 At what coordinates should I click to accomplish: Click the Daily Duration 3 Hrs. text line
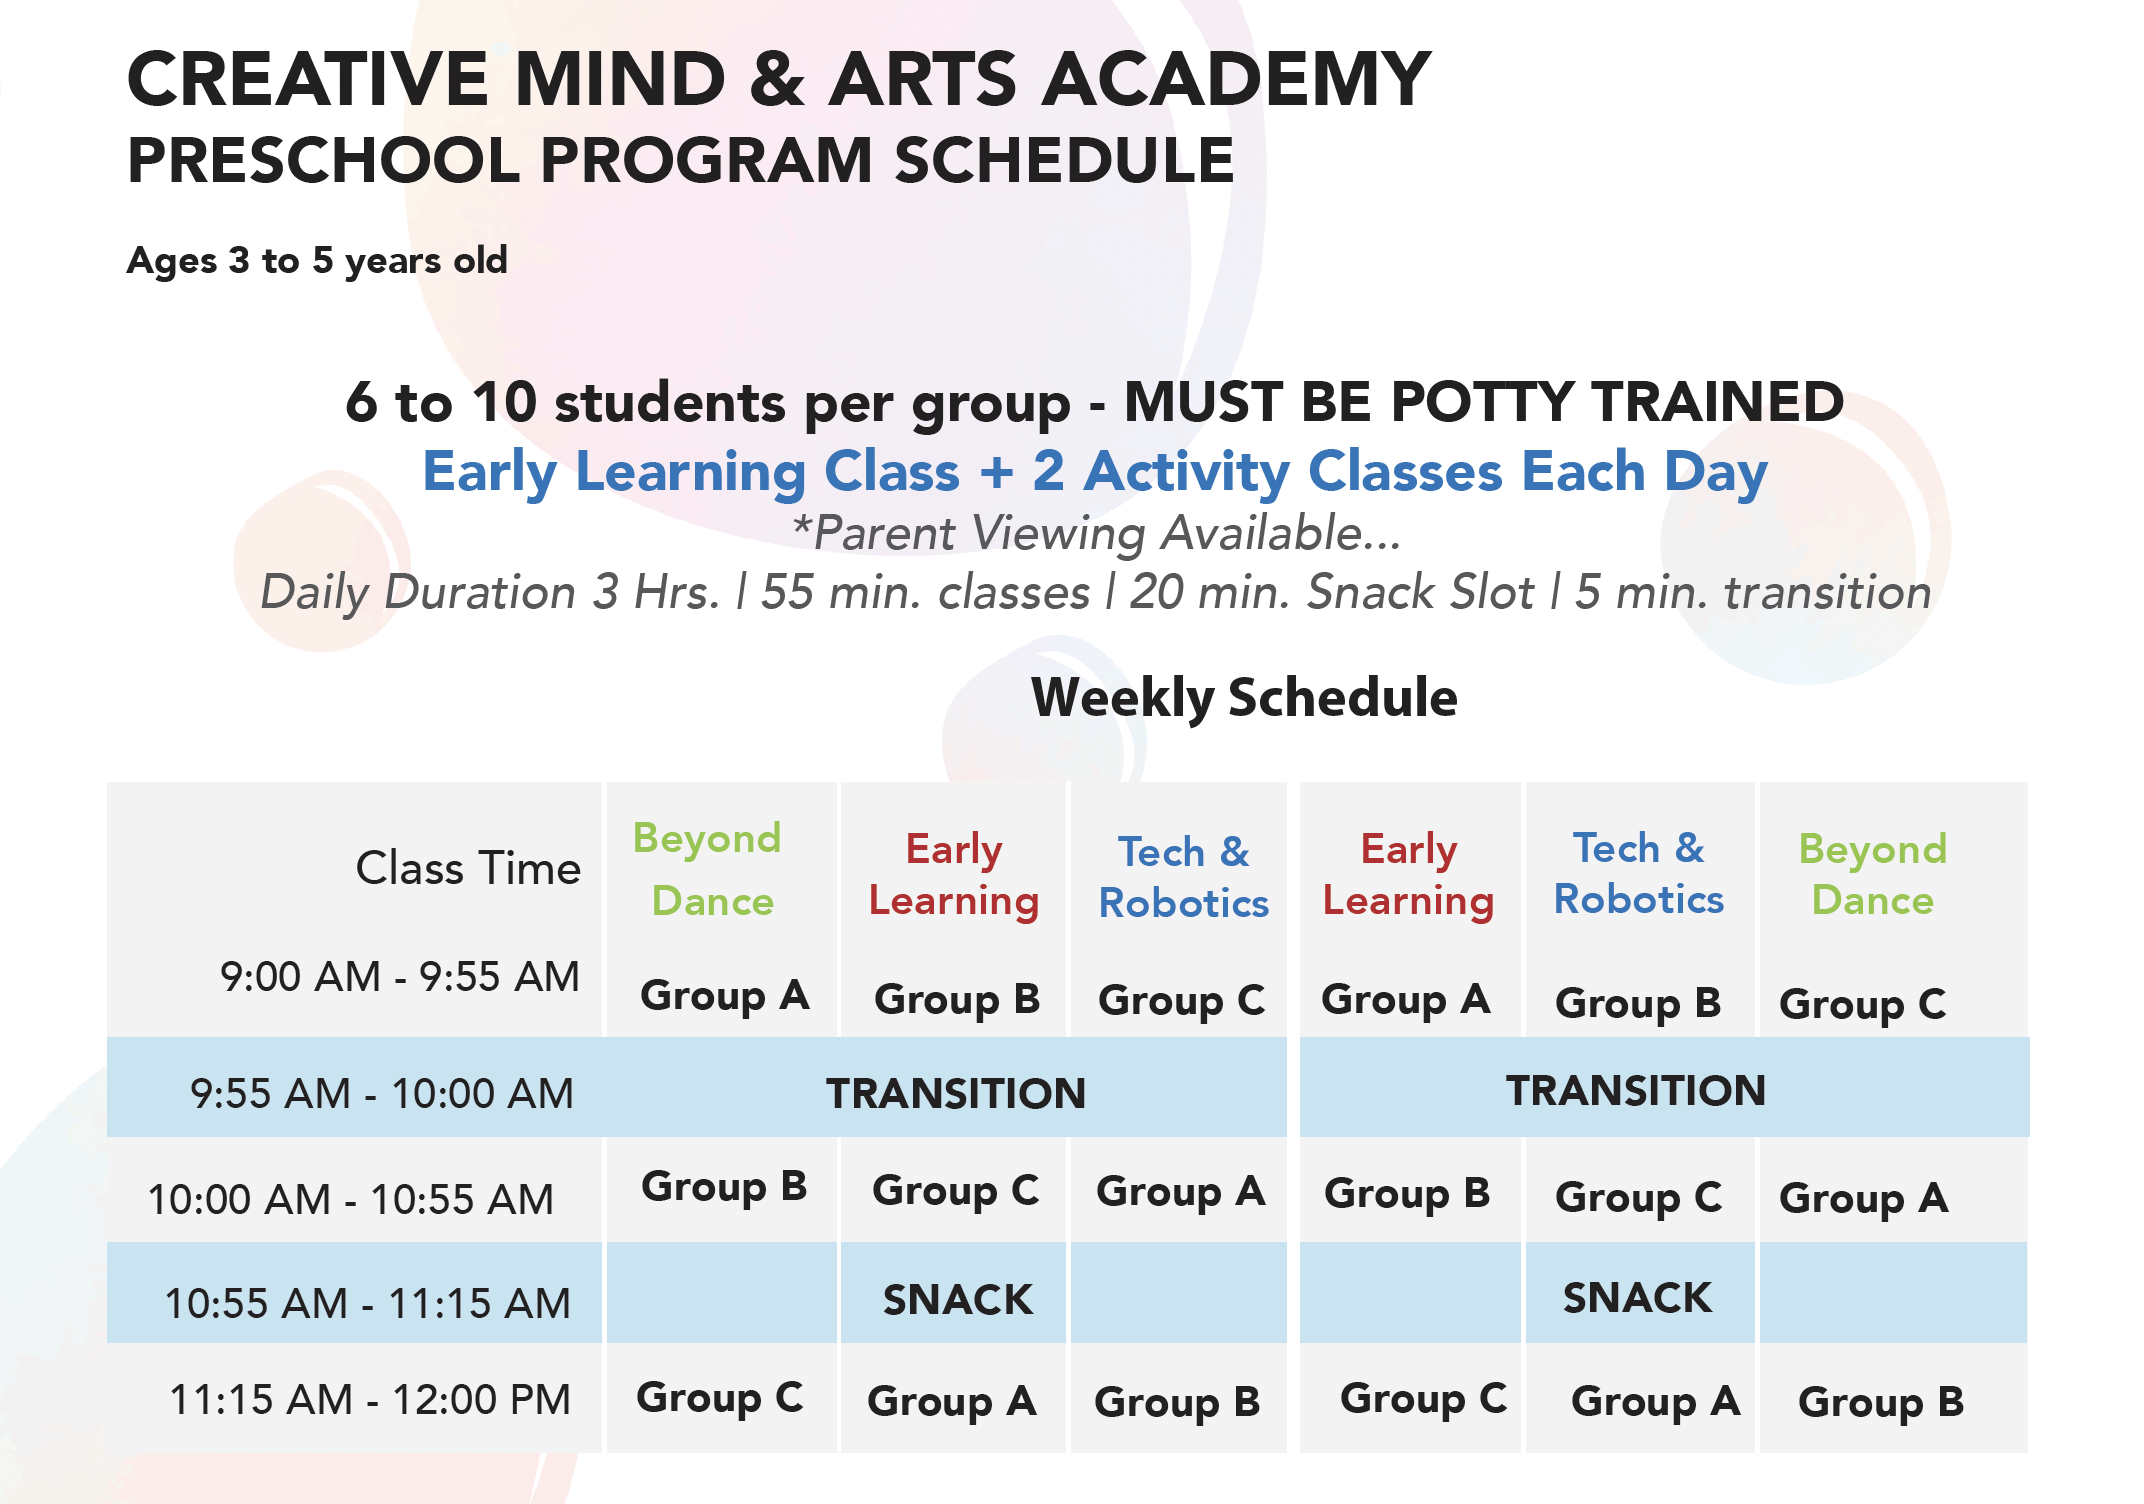click(1096, 593)
